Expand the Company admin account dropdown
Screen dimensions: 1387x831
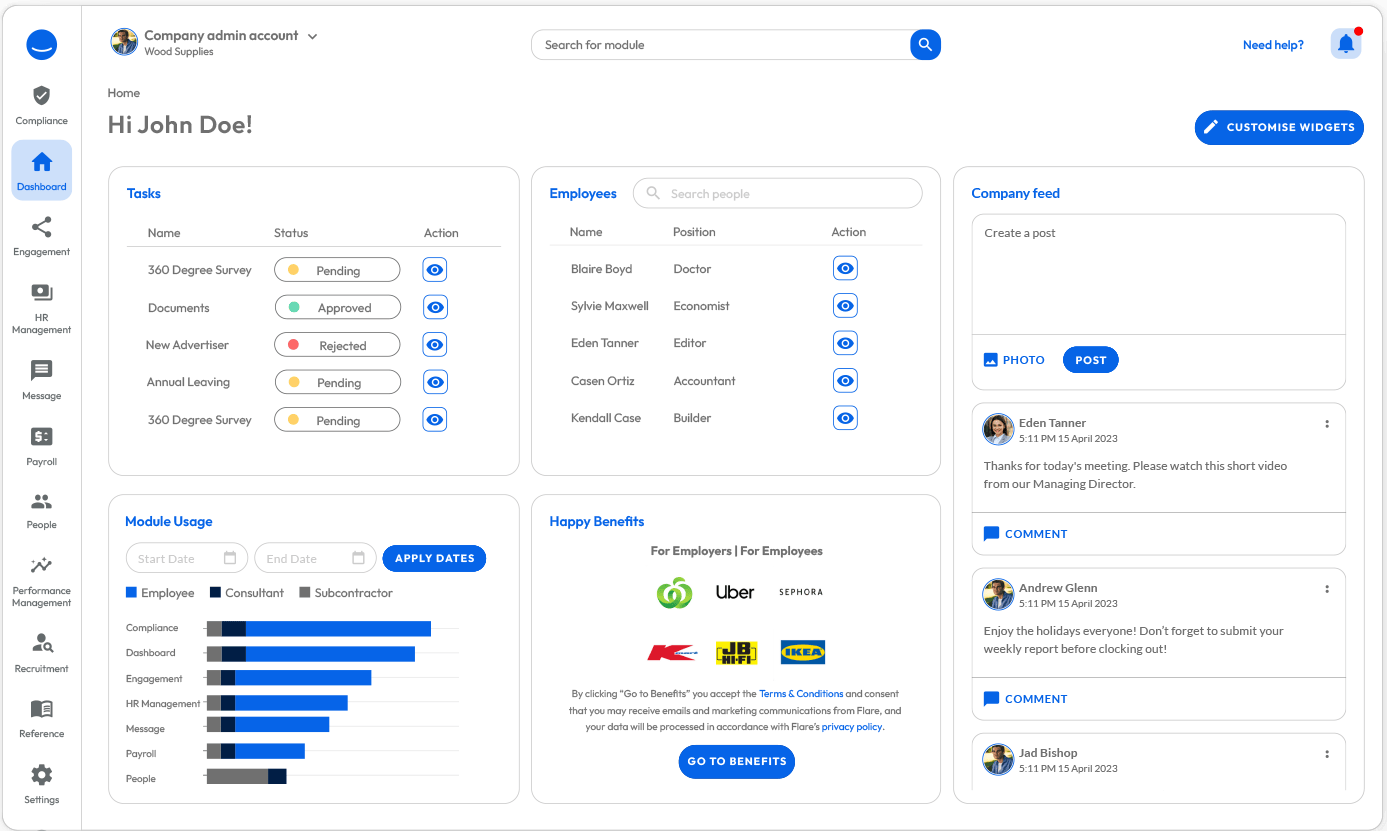tap(313, 35)
